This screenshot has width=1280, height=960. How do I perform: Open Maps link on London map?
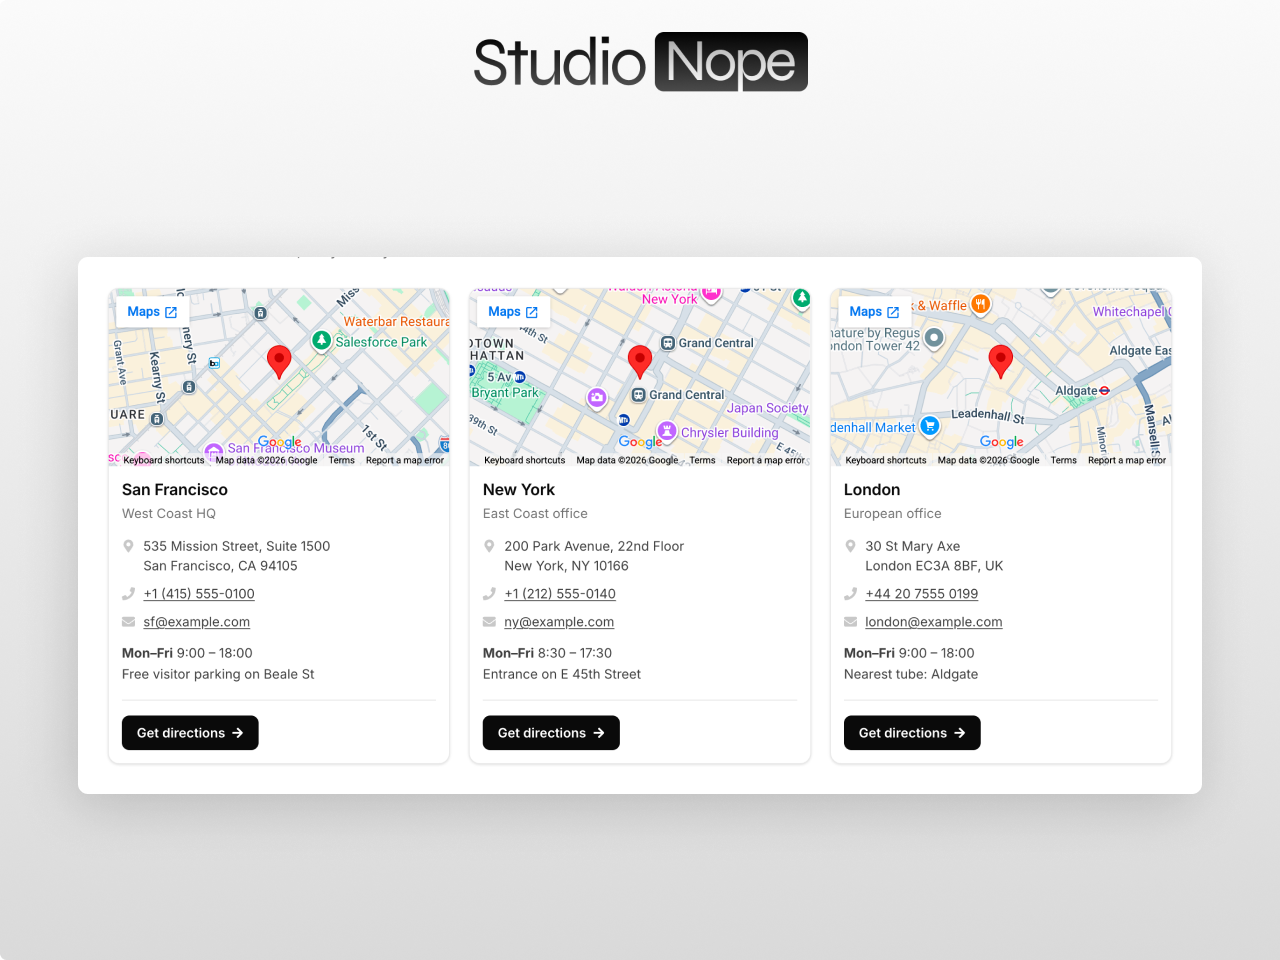click(x=874, y=312)
